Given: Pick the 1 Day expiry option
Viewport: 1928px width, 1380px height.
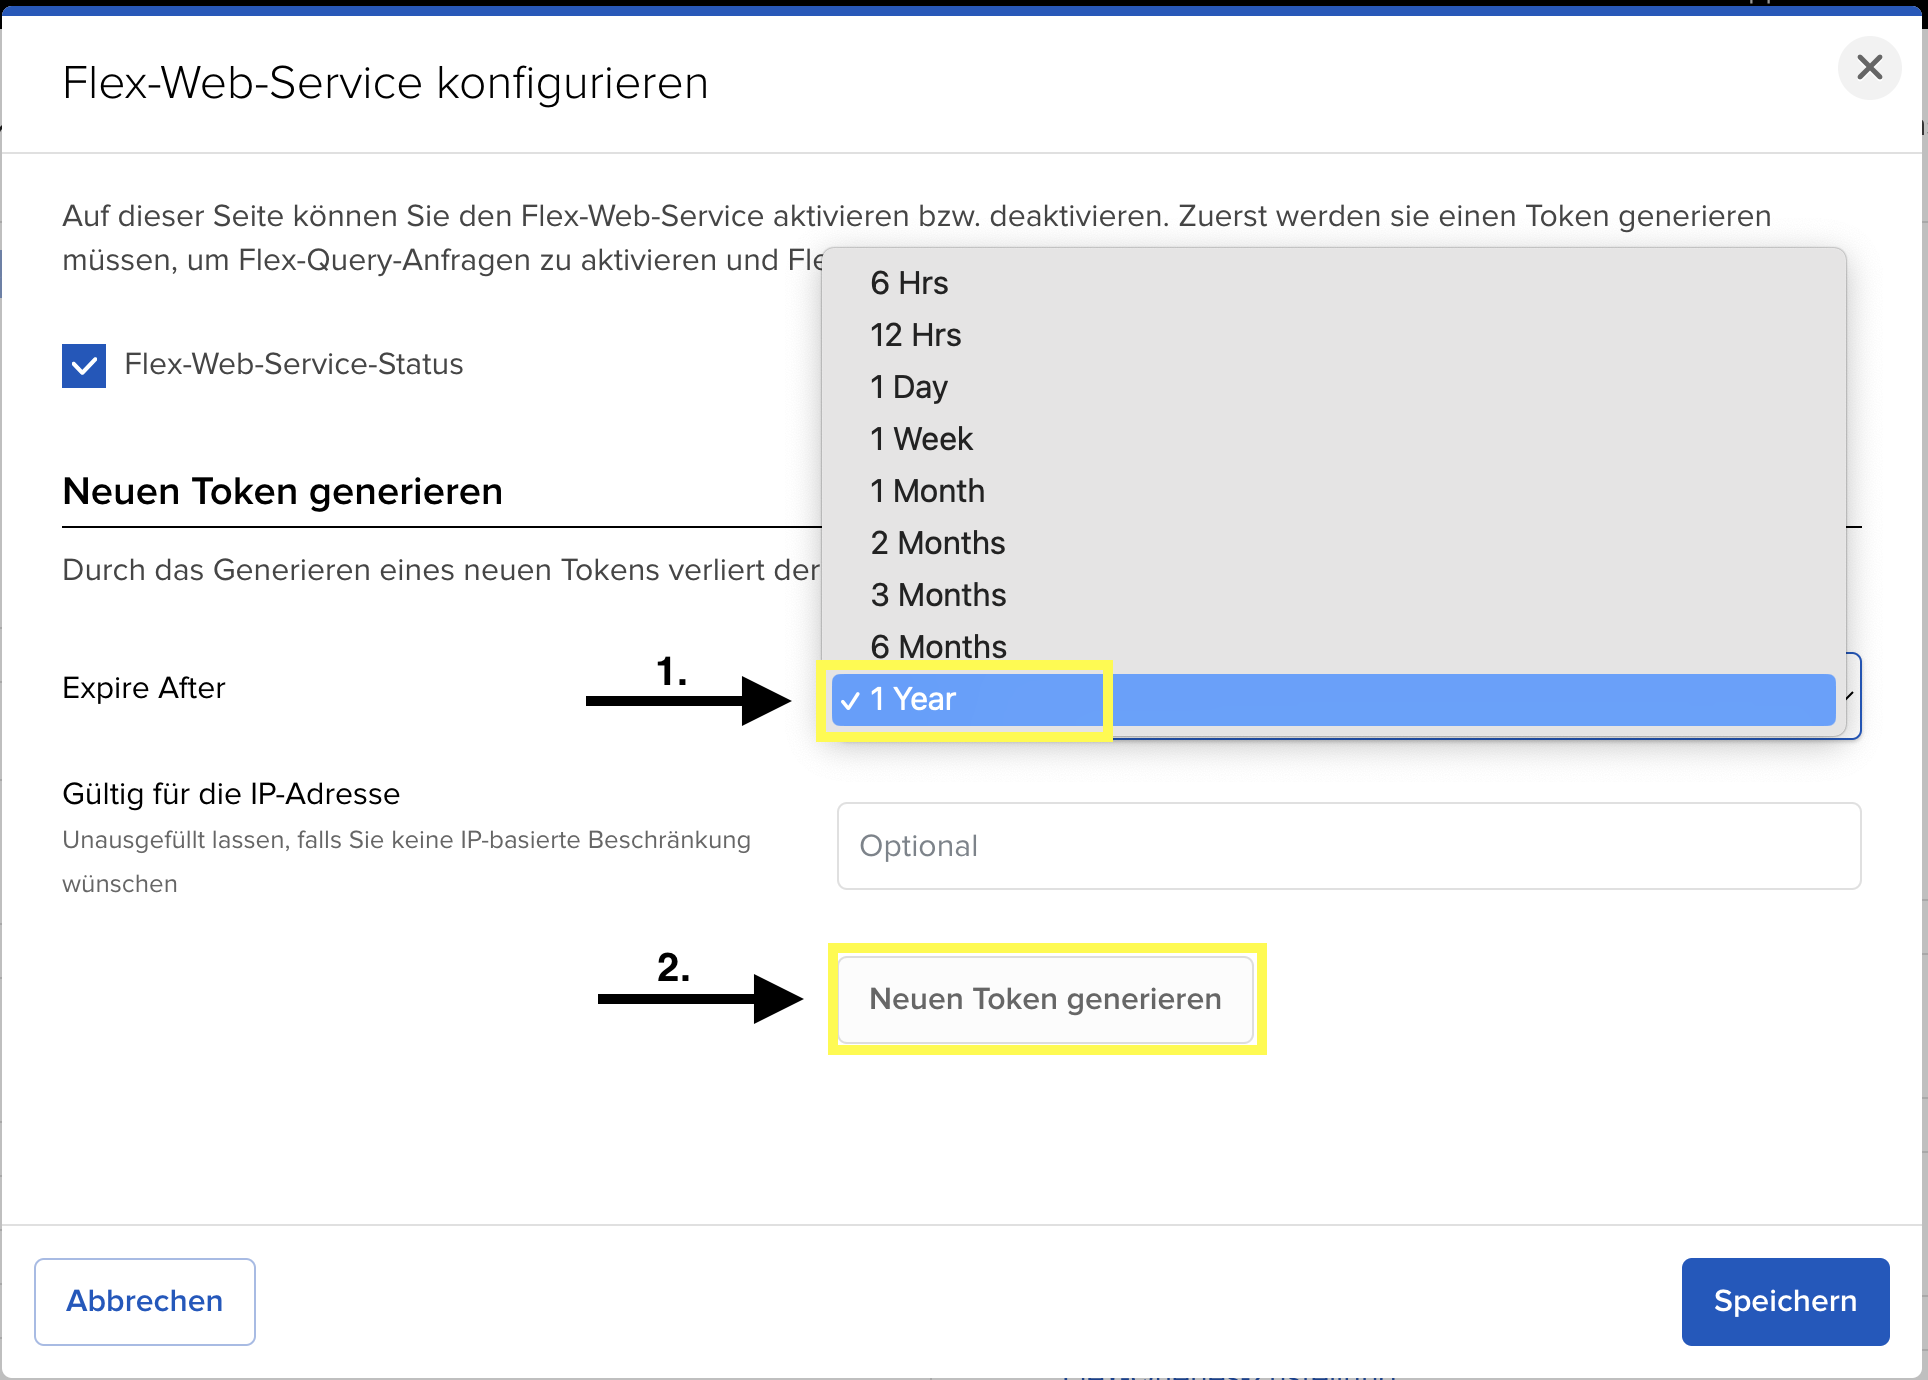Looking at the screenshot, I should coord(908,387).
